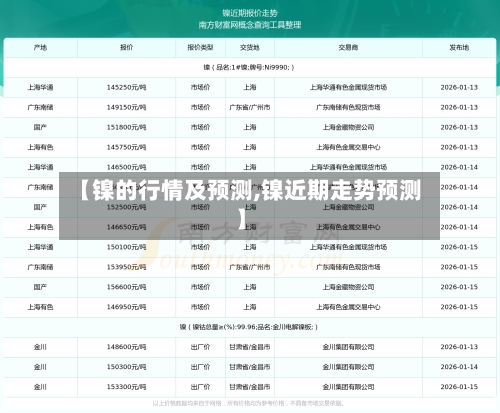Click 出厂价 in the 148600元/吨 row

200,347
